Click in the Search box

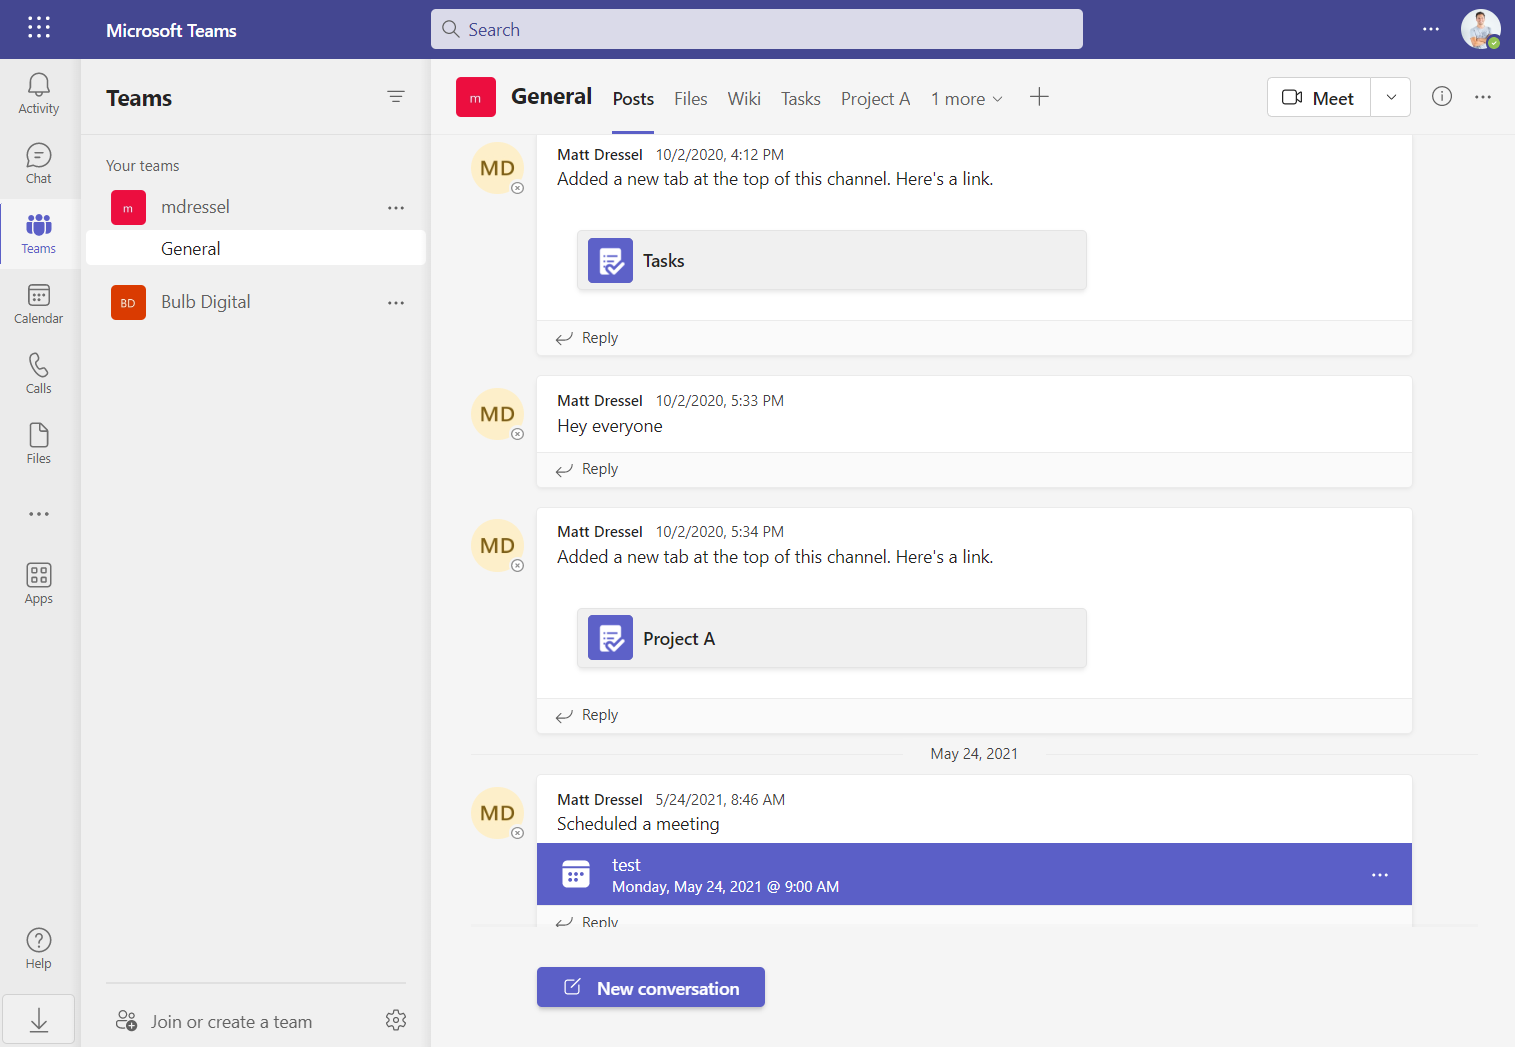(757, 29)
